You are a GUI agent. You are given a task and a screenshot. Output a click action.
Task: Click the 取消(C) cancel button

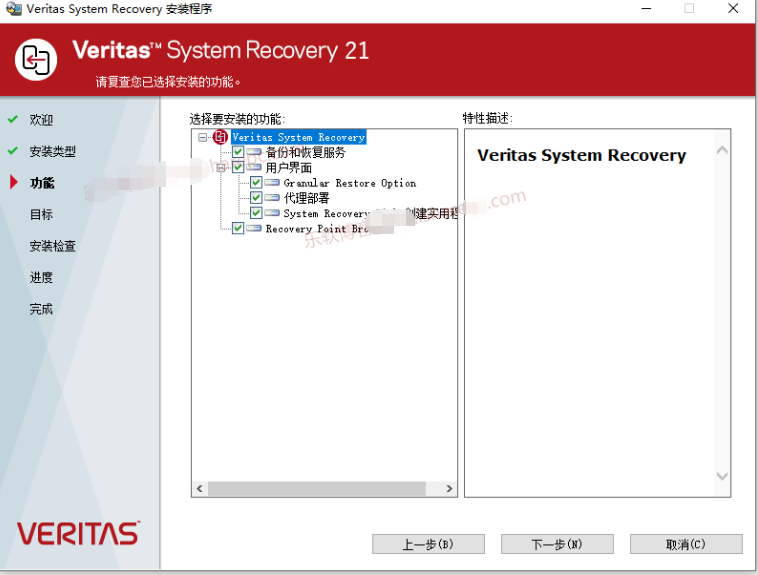686,544
